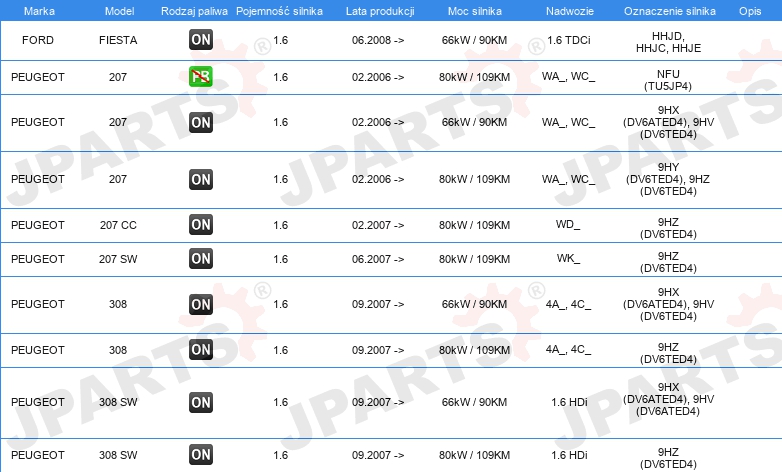Select 308 SW model in the 66kW/90KM row
The width and height of the screenshot is (782, 472).
pyautogui.click(x=118, y=402)
